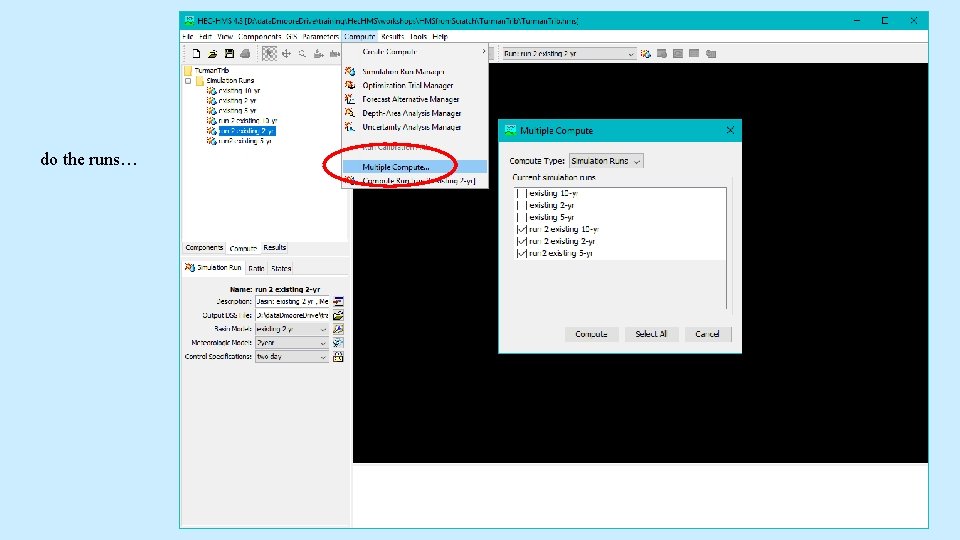
Task: Open the run selector dropdown in toolbar
Action: (x=569, y=54)
